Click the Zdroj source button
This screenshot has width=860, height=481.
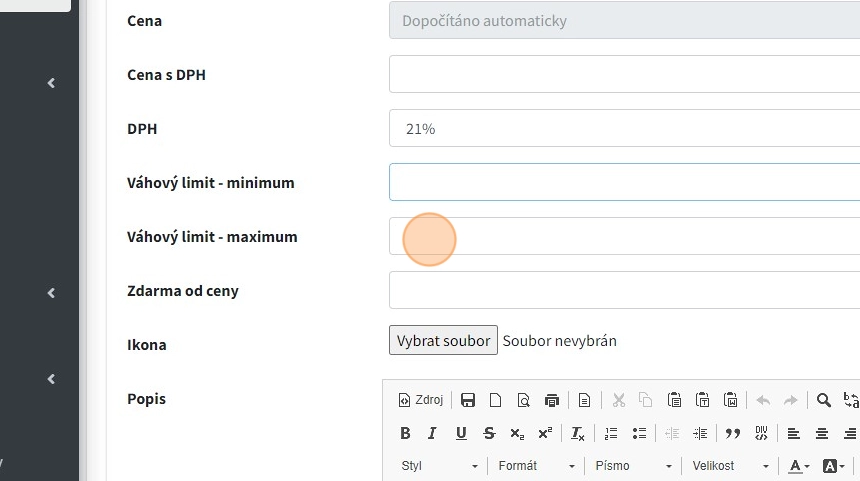pyautogui.click(x=421, y=400)
